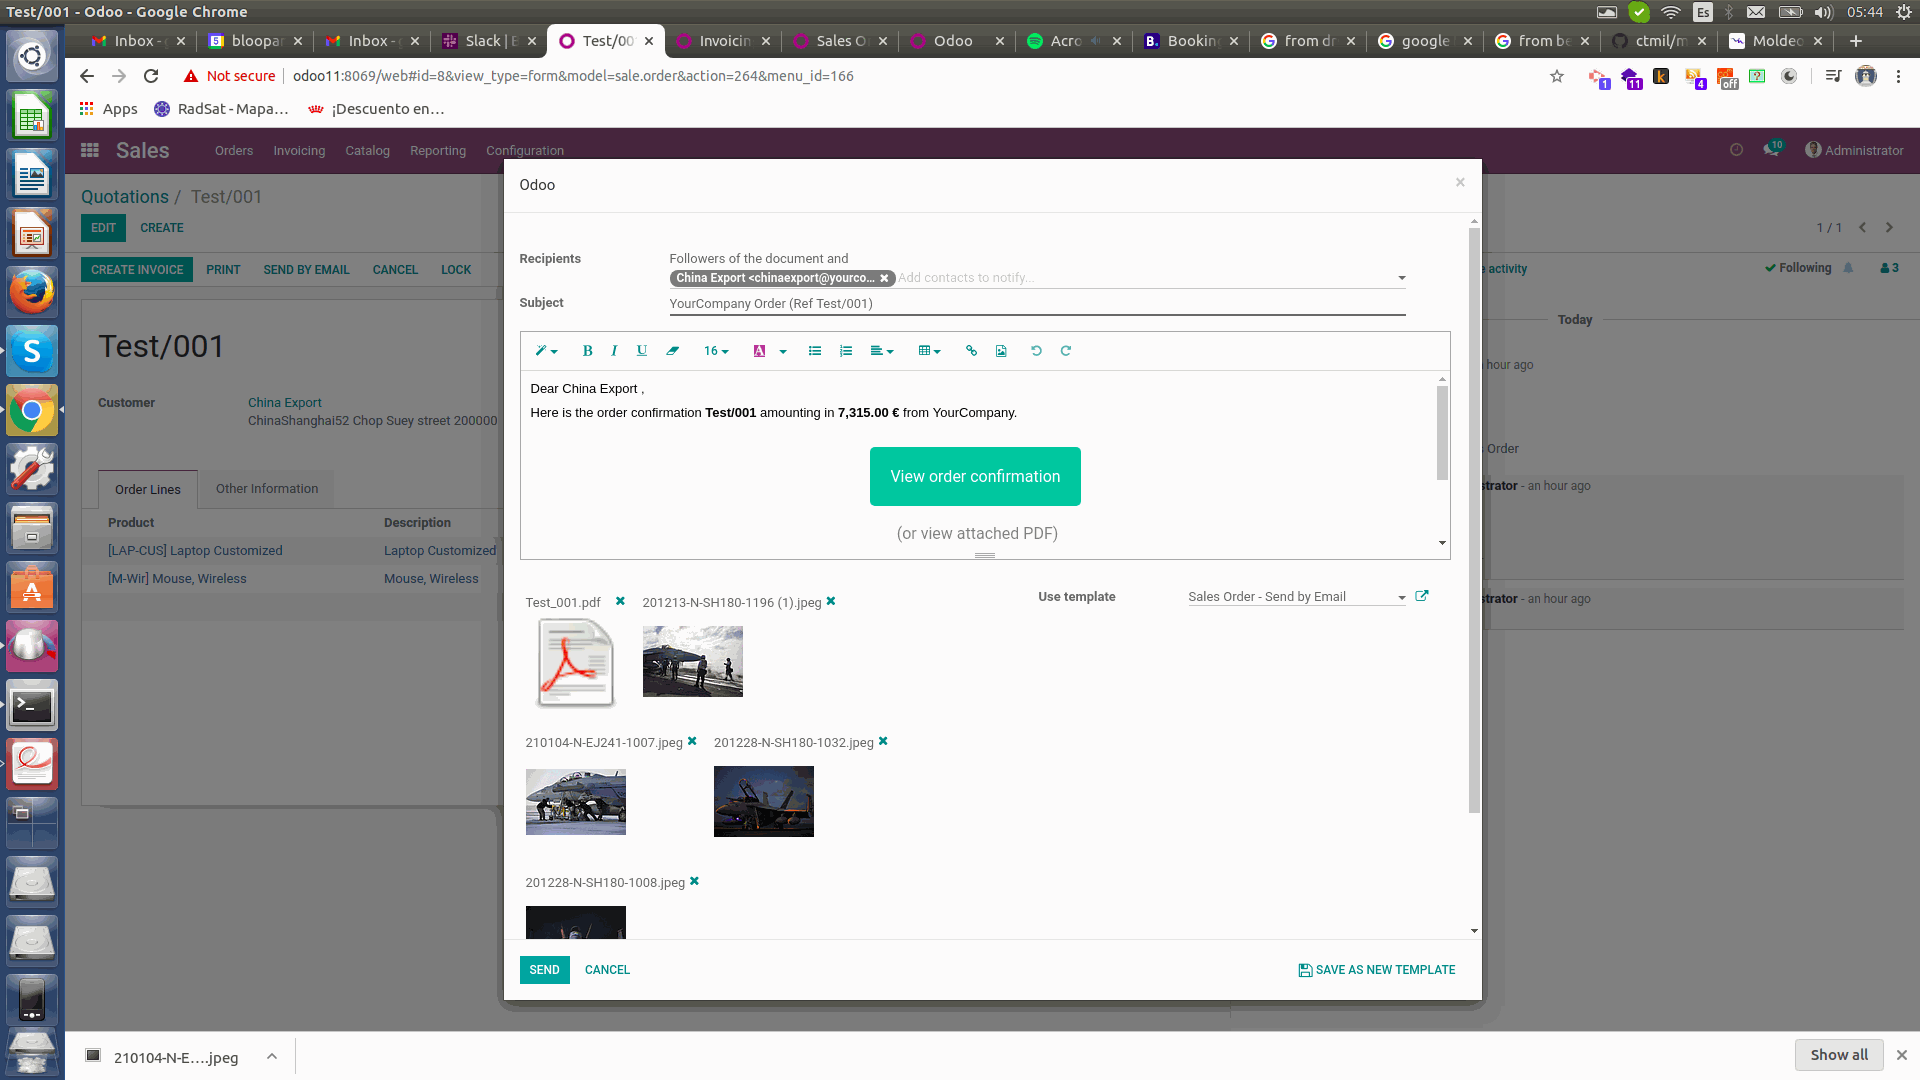Open the Catalog menu
Screen dimensions: 1920x1080
click(367, 151)
